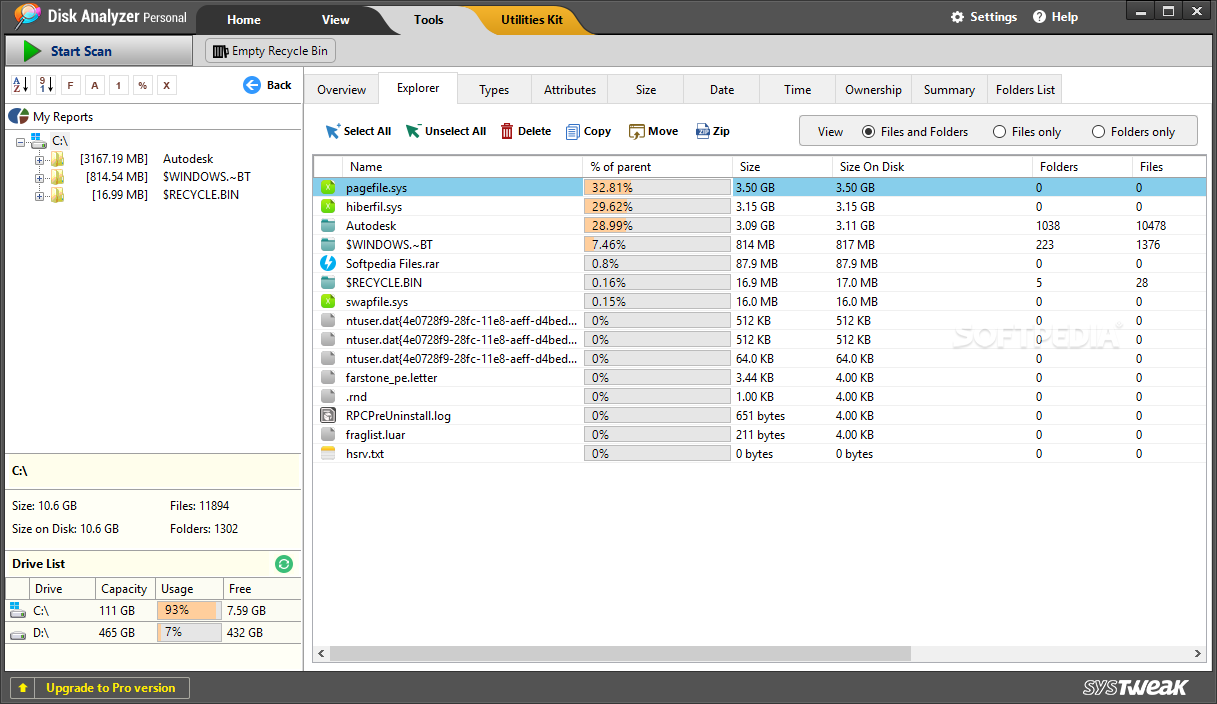Click the My Reports pie chart icon

tap(18, 117)
